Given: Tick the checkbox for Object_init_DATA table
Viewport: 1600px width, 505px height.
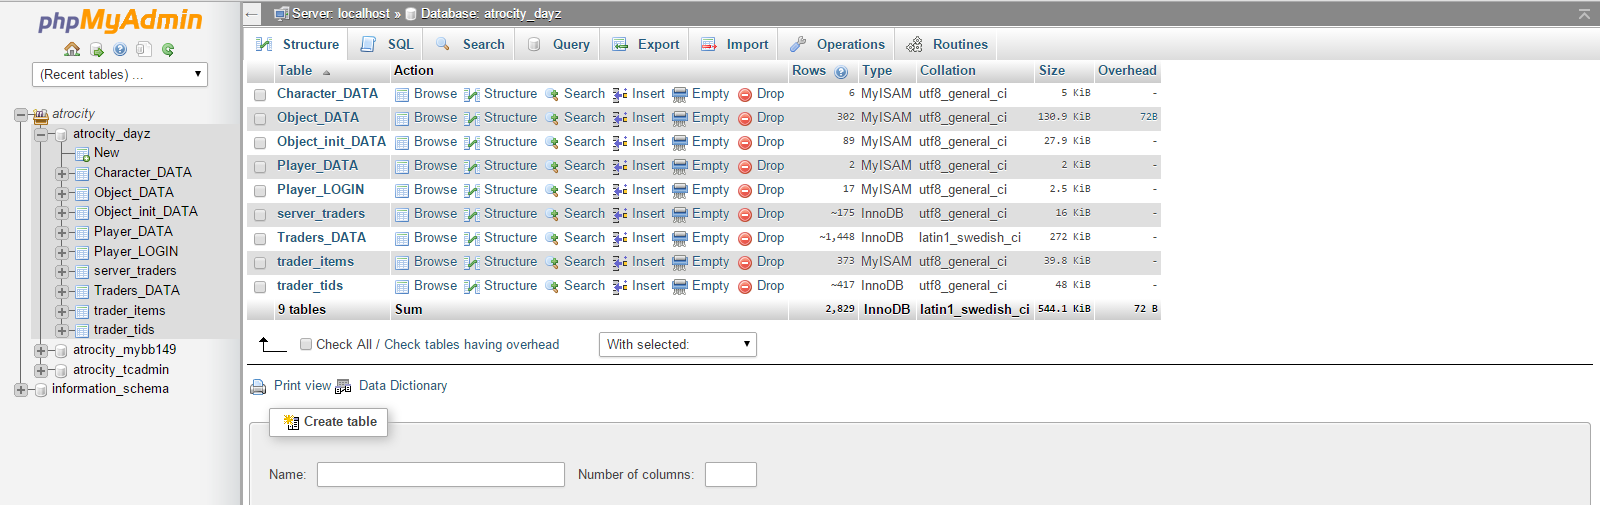Looking at the screenshot, I should tap(260, 143).
